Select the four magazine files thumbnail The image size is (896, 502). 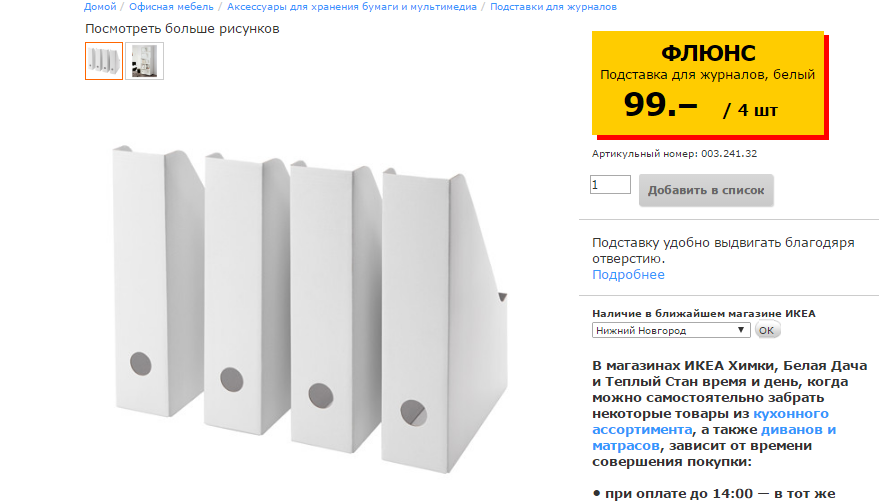tap(104, 61)
